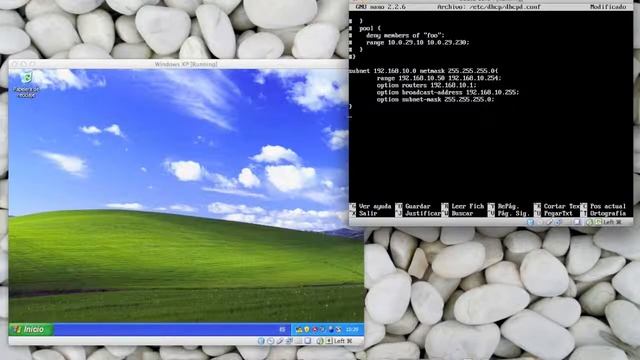Click optical disc indicator in nano VM status bar
640x360 pixels.
point(540,222)
